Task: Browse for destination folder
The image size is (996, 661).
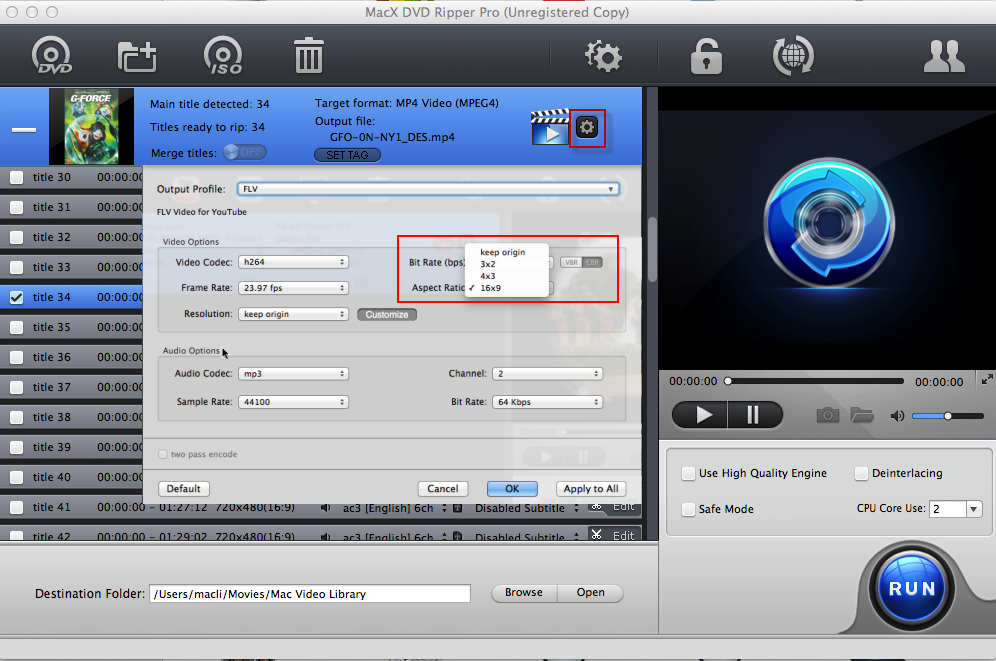Action: point(524,592)
